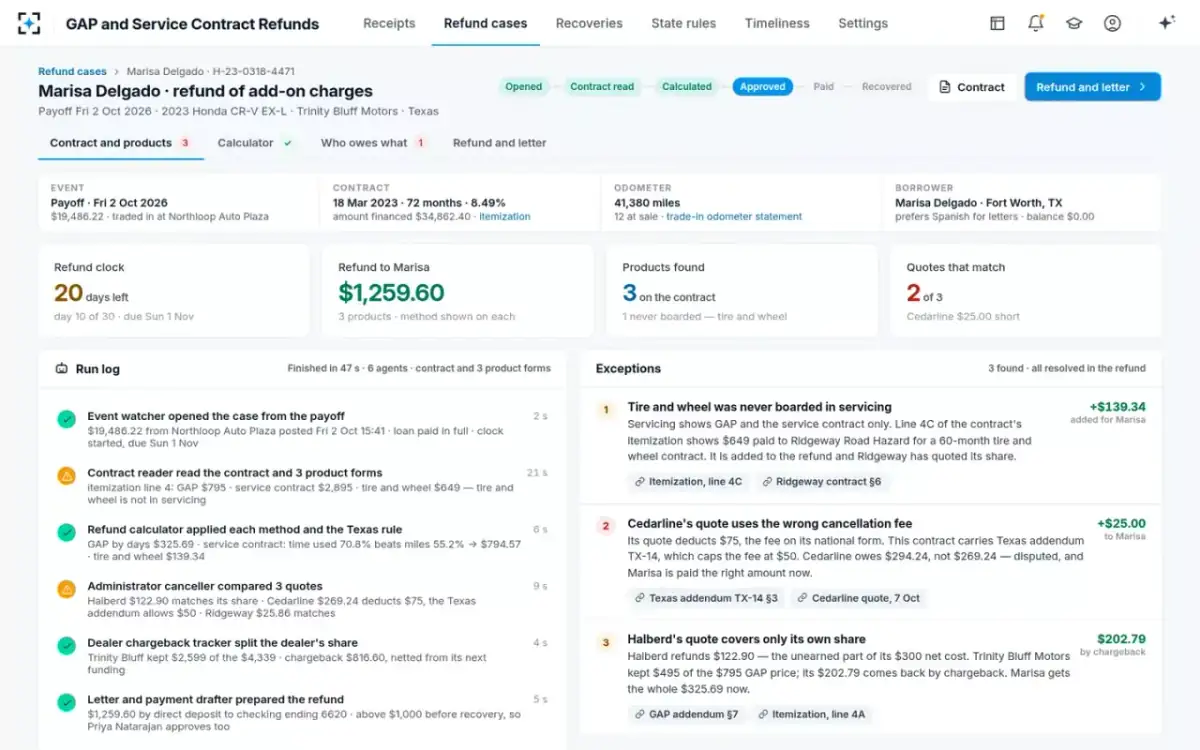The width and height of the screenshot is (1200, 750).
Task: Click the Refund cases breadcrumb link
Action: (72, 72)
